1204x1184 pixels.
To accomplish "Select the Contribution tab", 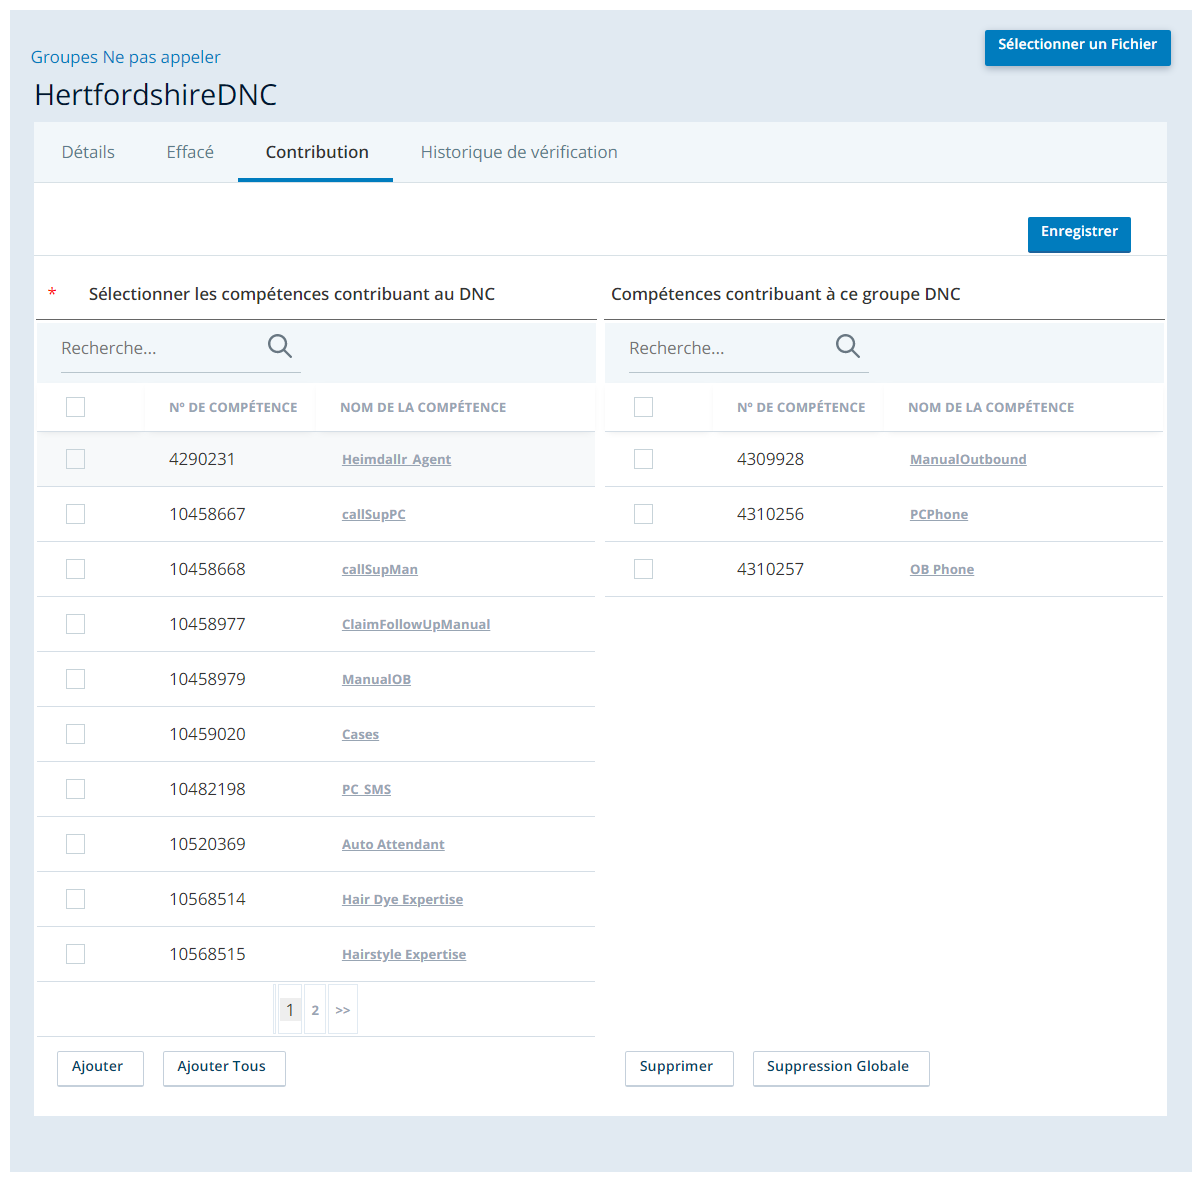I will click(x=317, y=152).
